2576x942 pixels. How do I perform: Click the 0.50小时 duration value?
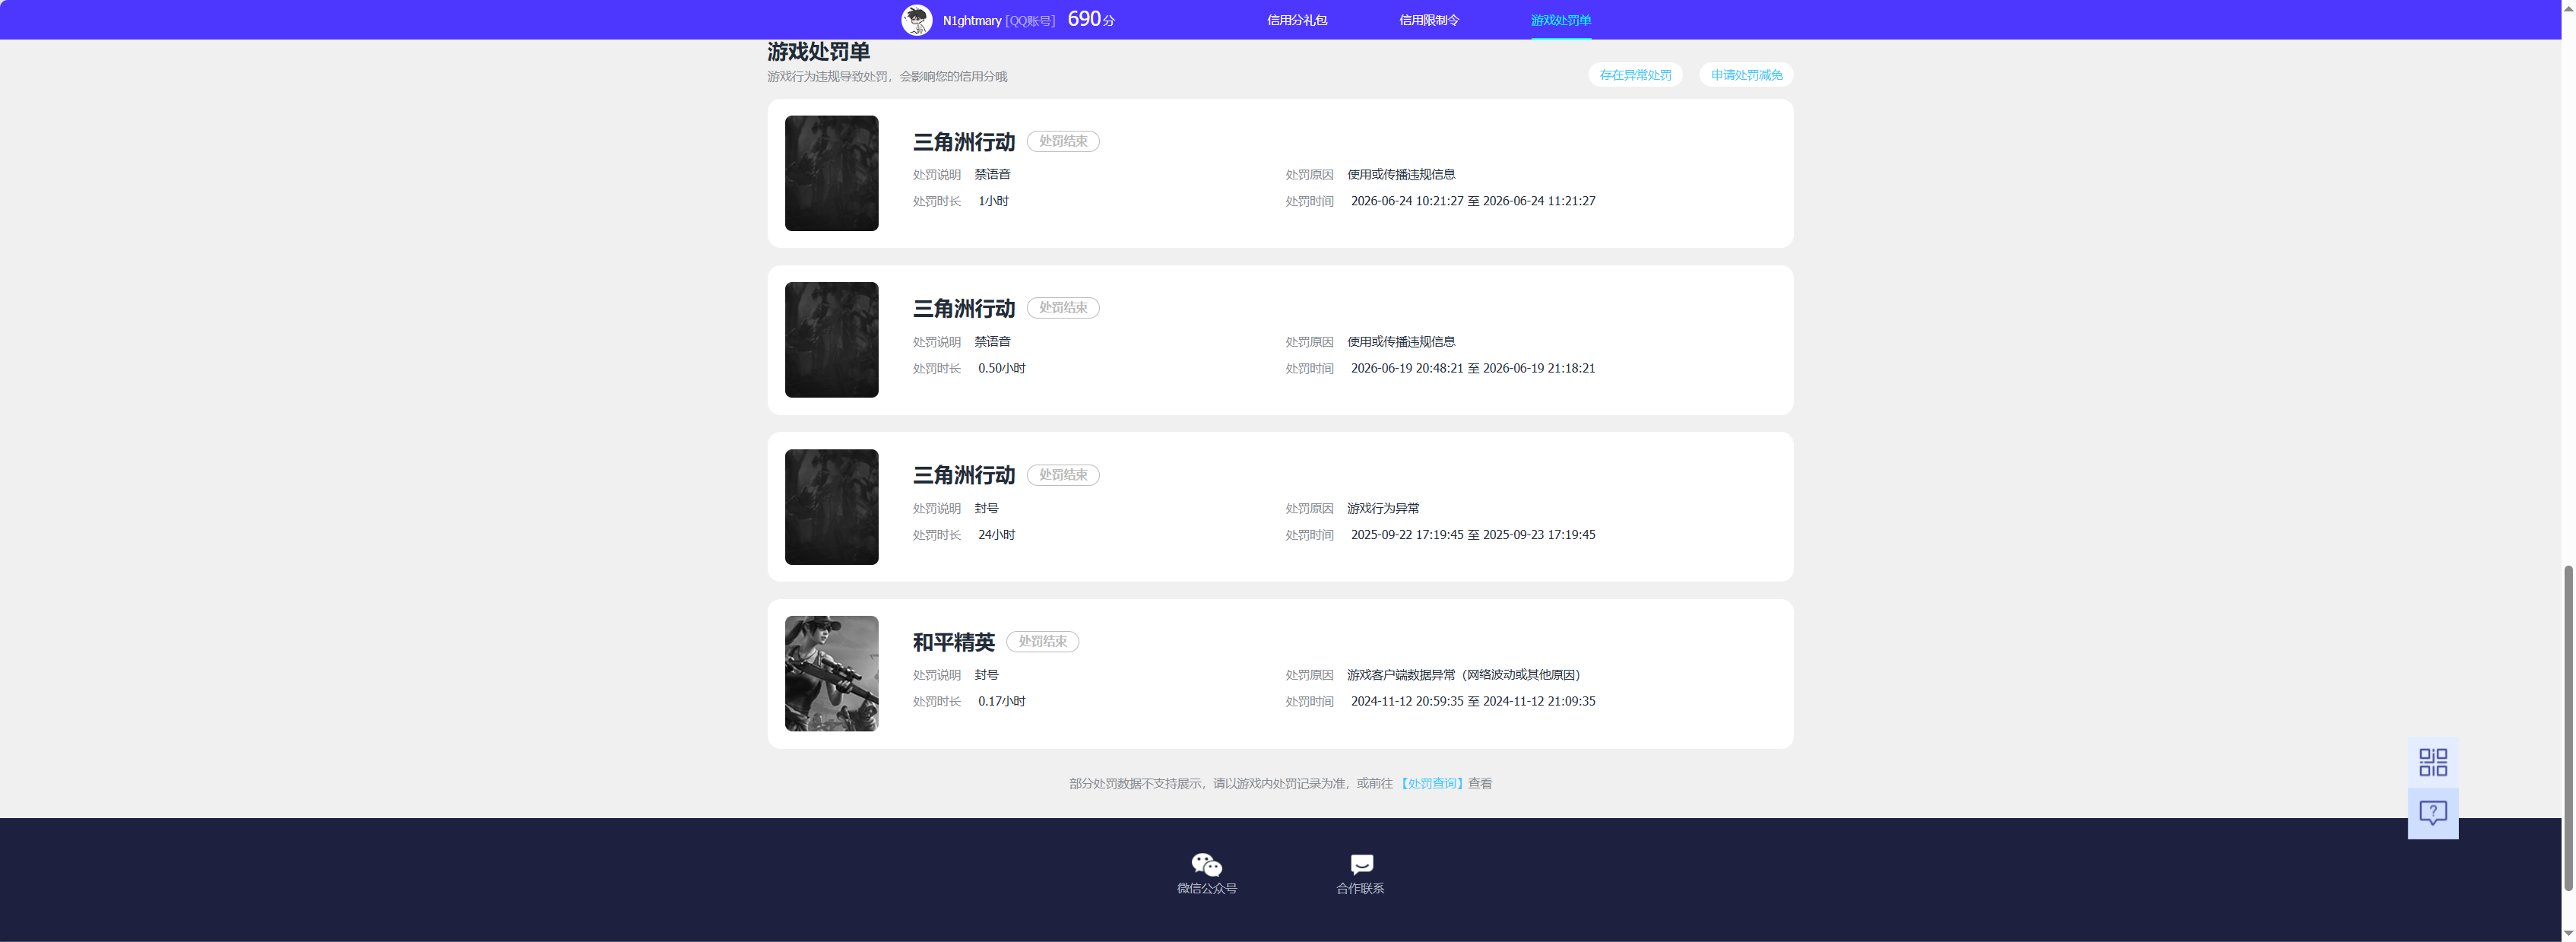tap(1001, 368)
